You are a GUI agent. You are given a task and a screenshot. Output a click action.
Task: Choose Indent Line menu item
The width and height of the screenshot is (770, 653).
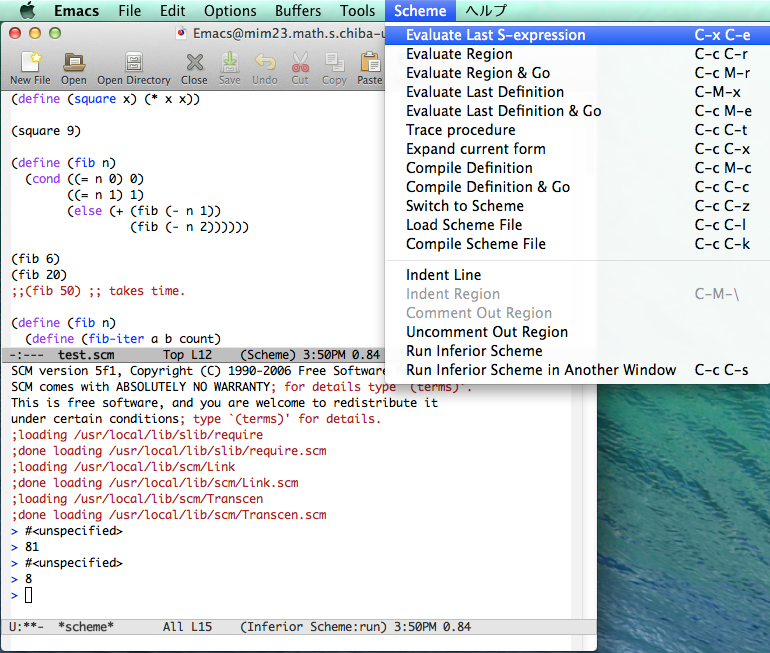click(x=578, y=275)
